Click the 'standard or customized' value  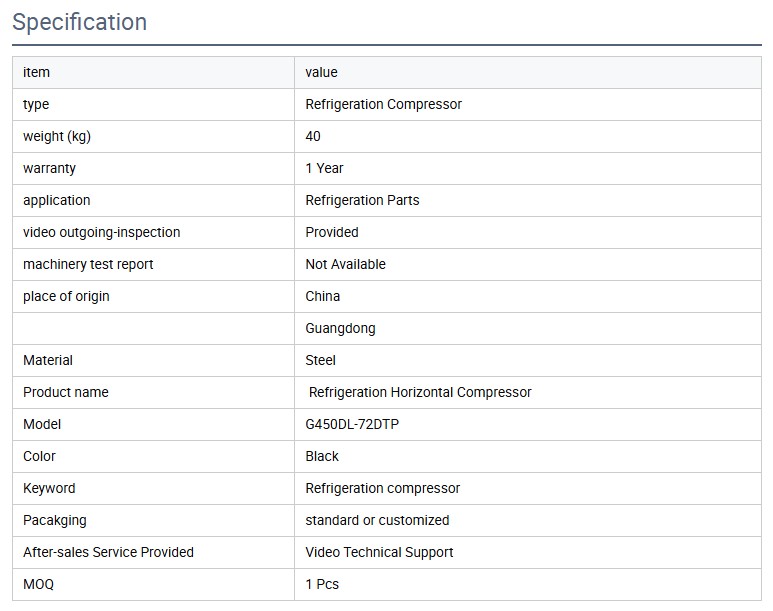[377, 521]
